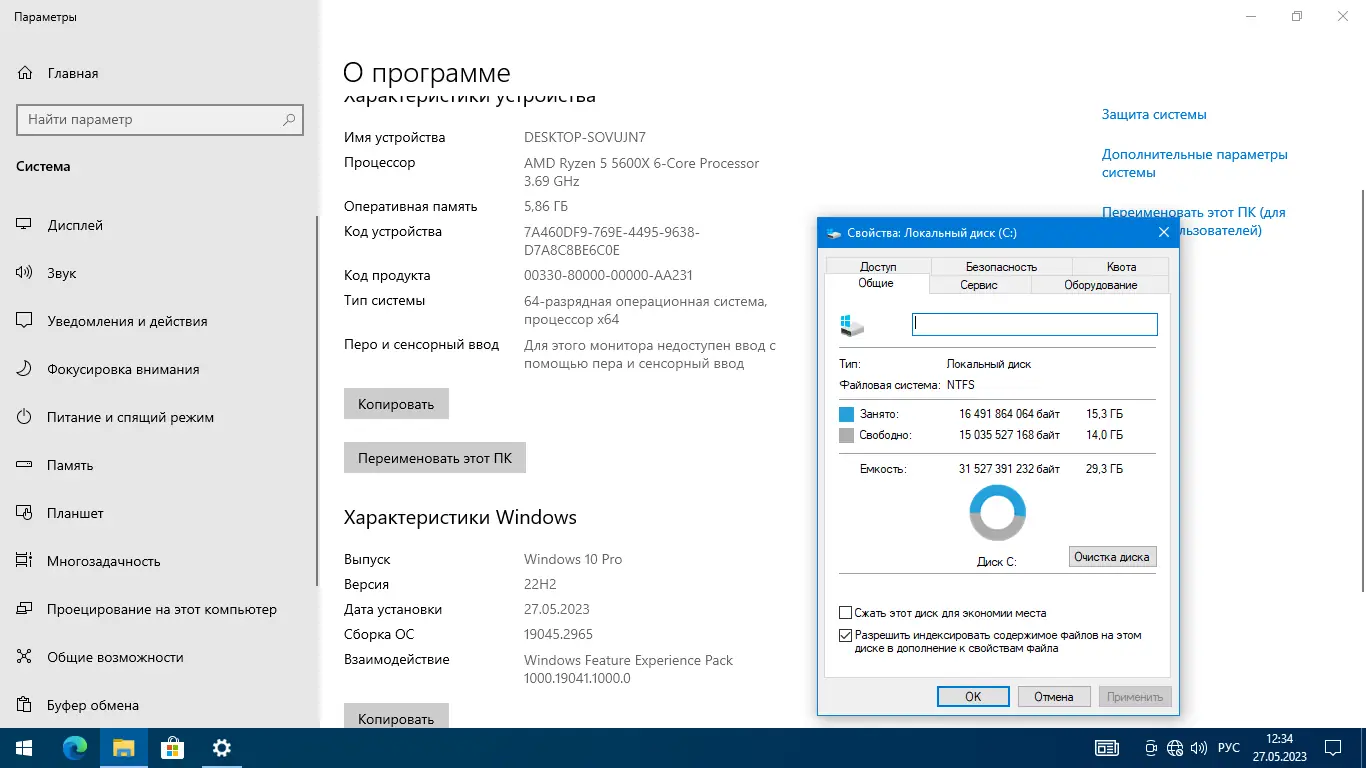
Task: Open the Windows Start menu
Action: click(x=24, y=748)
